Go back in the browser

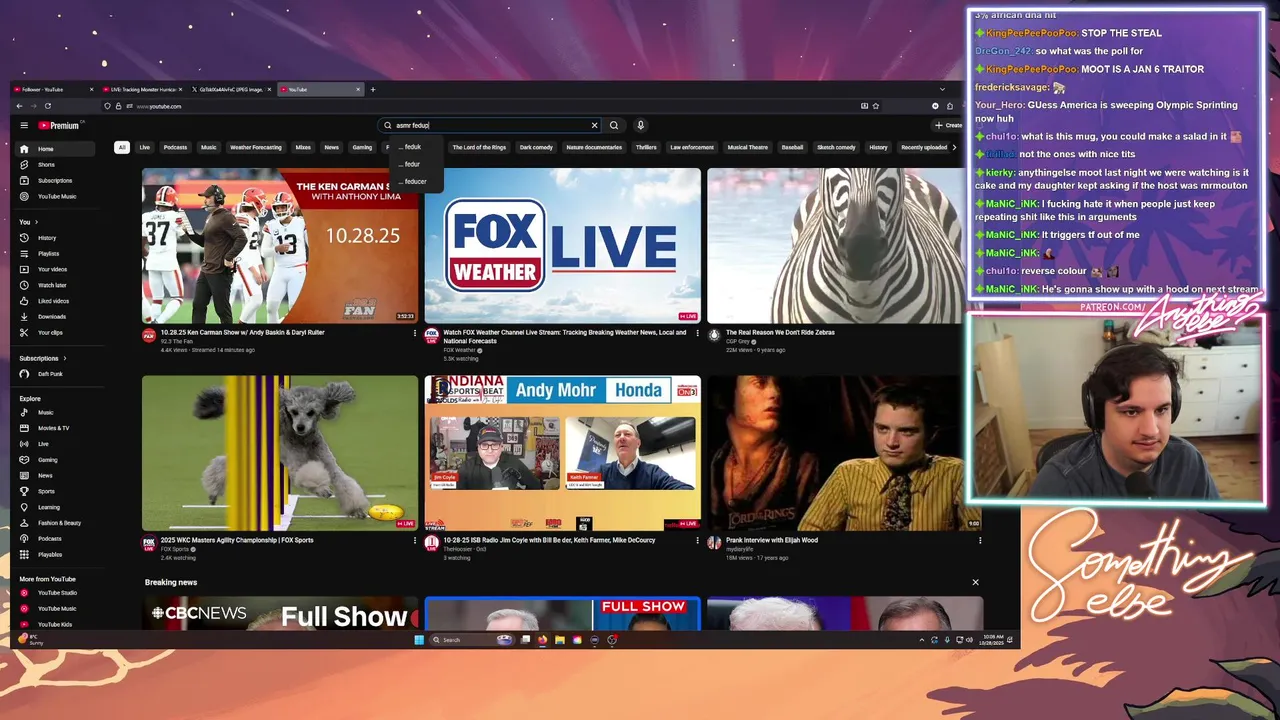click(20, 106)
